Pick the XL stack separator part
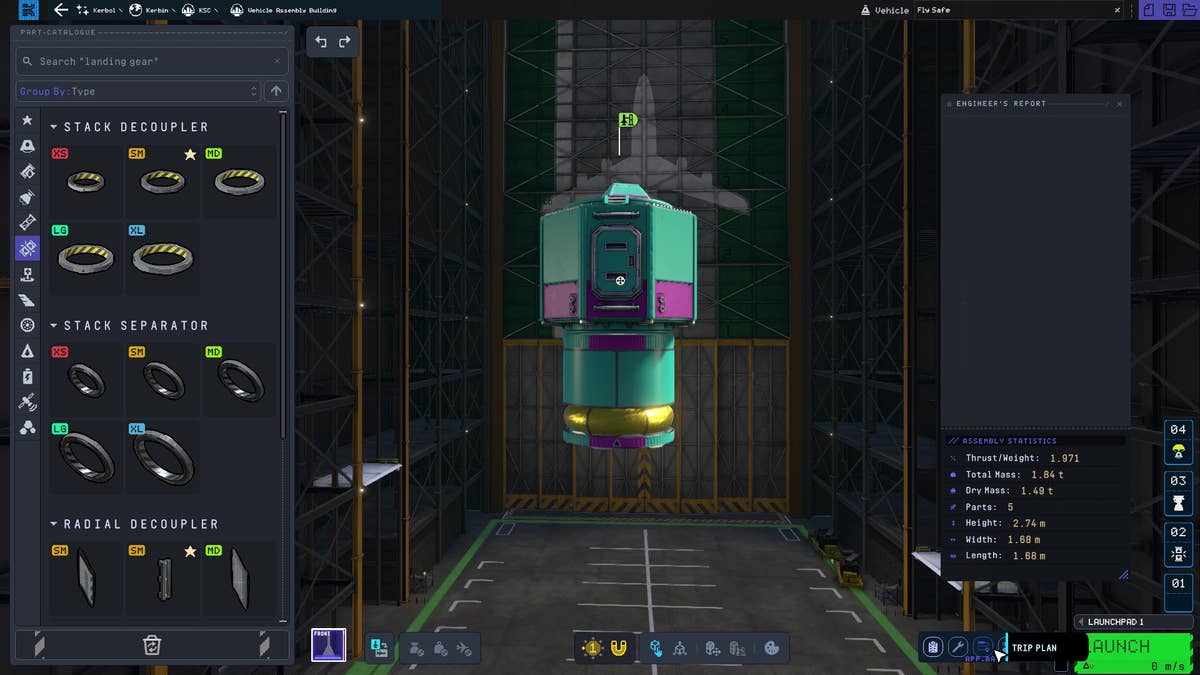 click(162, 456)
